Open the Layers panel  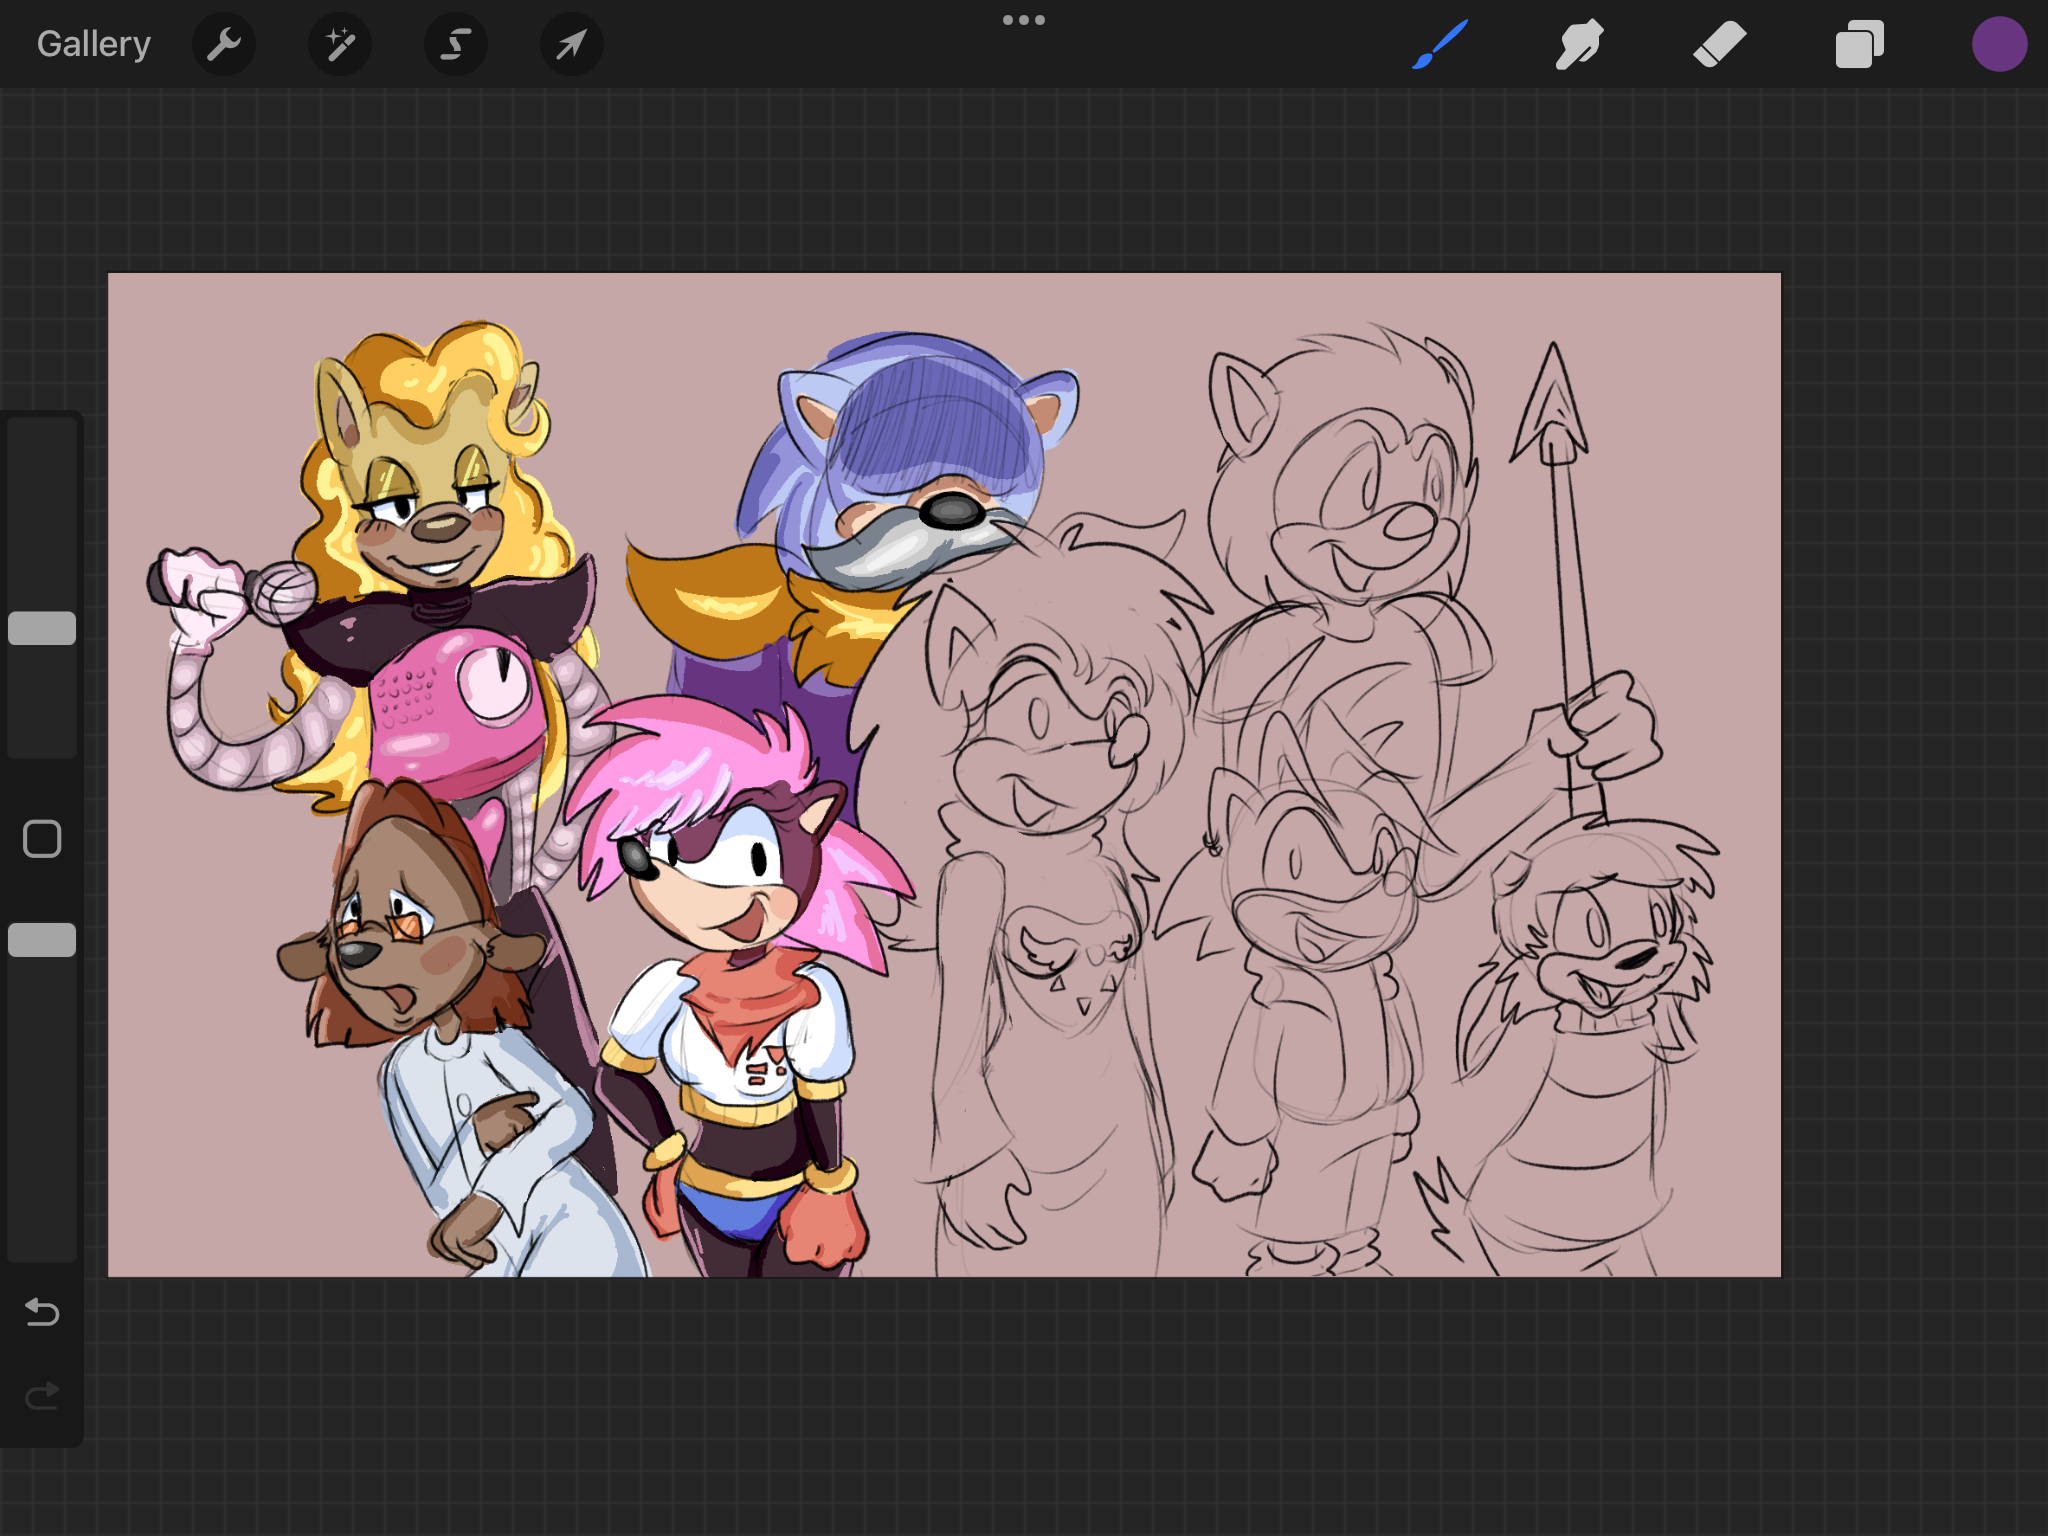pyautogui.click(x=1859, y=44)
